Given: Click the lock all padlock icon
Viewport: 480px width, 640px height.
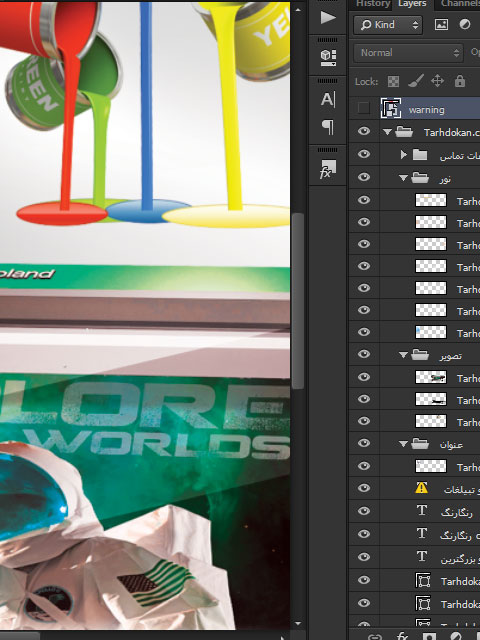Looking at the screenshot, I should (x=460, y=81).
